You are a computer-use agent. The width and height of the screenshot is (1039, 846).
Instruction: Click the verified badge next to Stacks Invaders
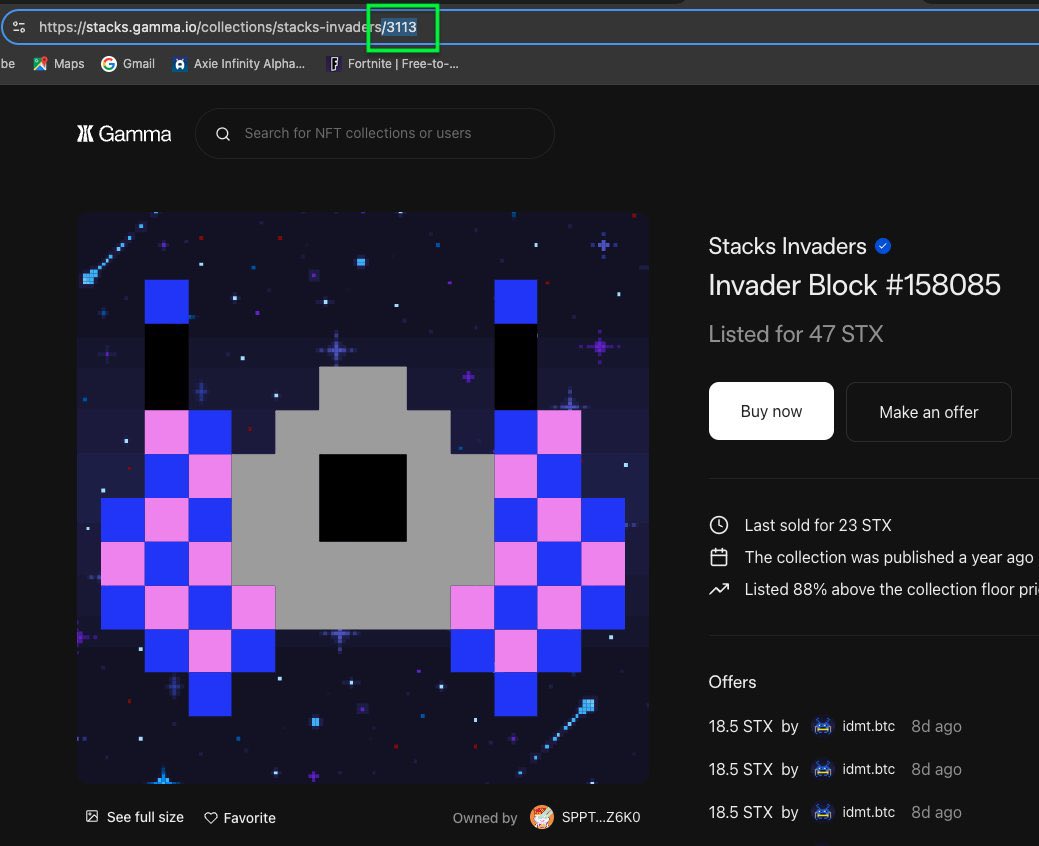(883, 246)
